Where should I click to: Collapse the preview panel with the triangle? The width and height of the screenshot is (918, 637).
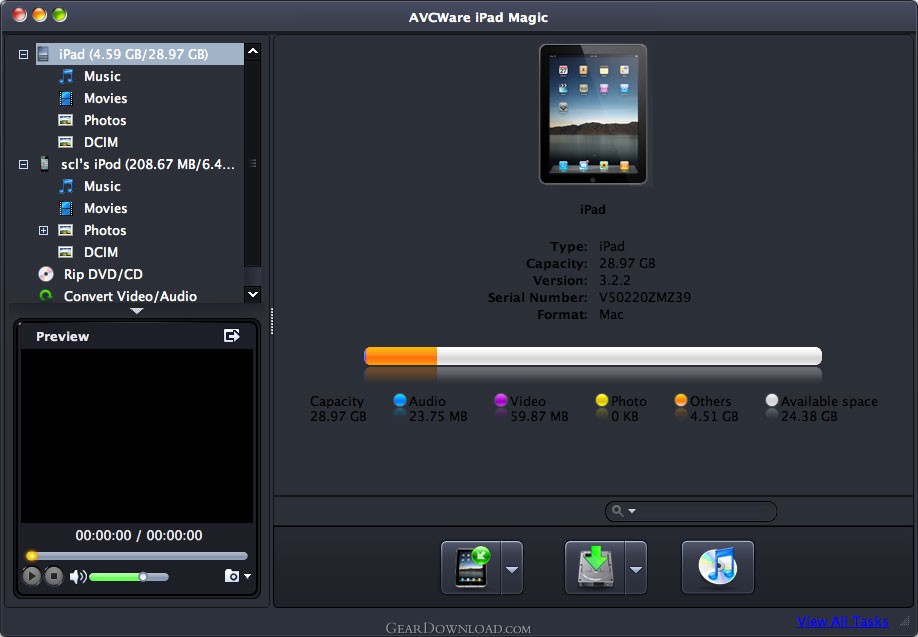coord(136,311)
